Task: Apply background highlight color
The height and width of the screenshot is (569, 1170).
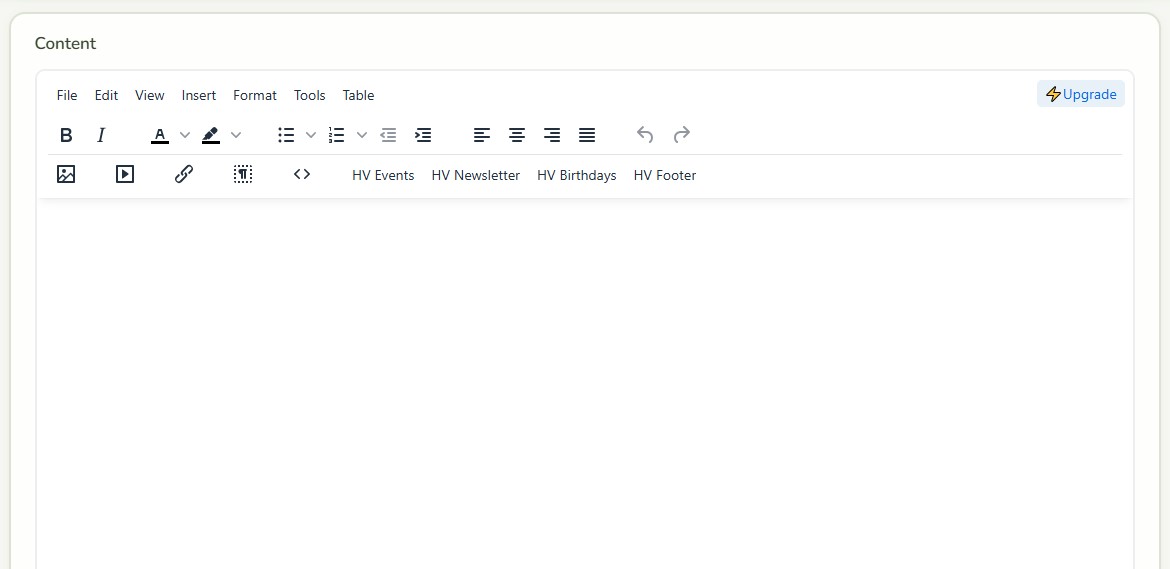Action: pos(210,135)
